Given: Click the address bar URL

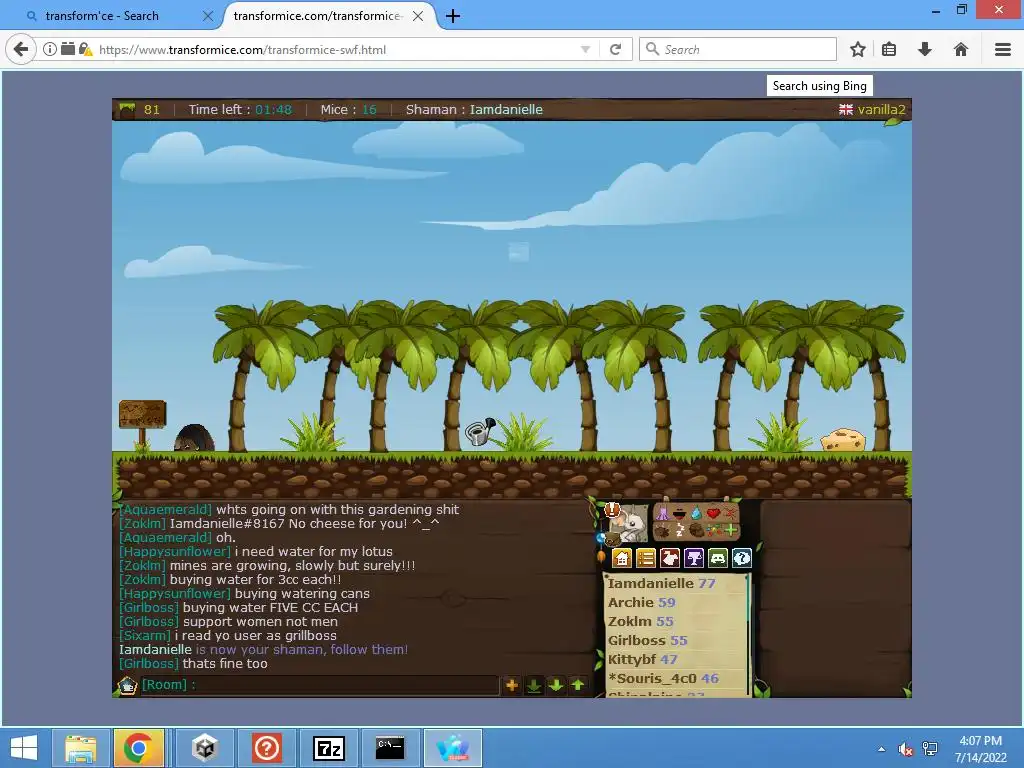Looking at the screenshot, I should pyautogui.click(x=242, y=50).
